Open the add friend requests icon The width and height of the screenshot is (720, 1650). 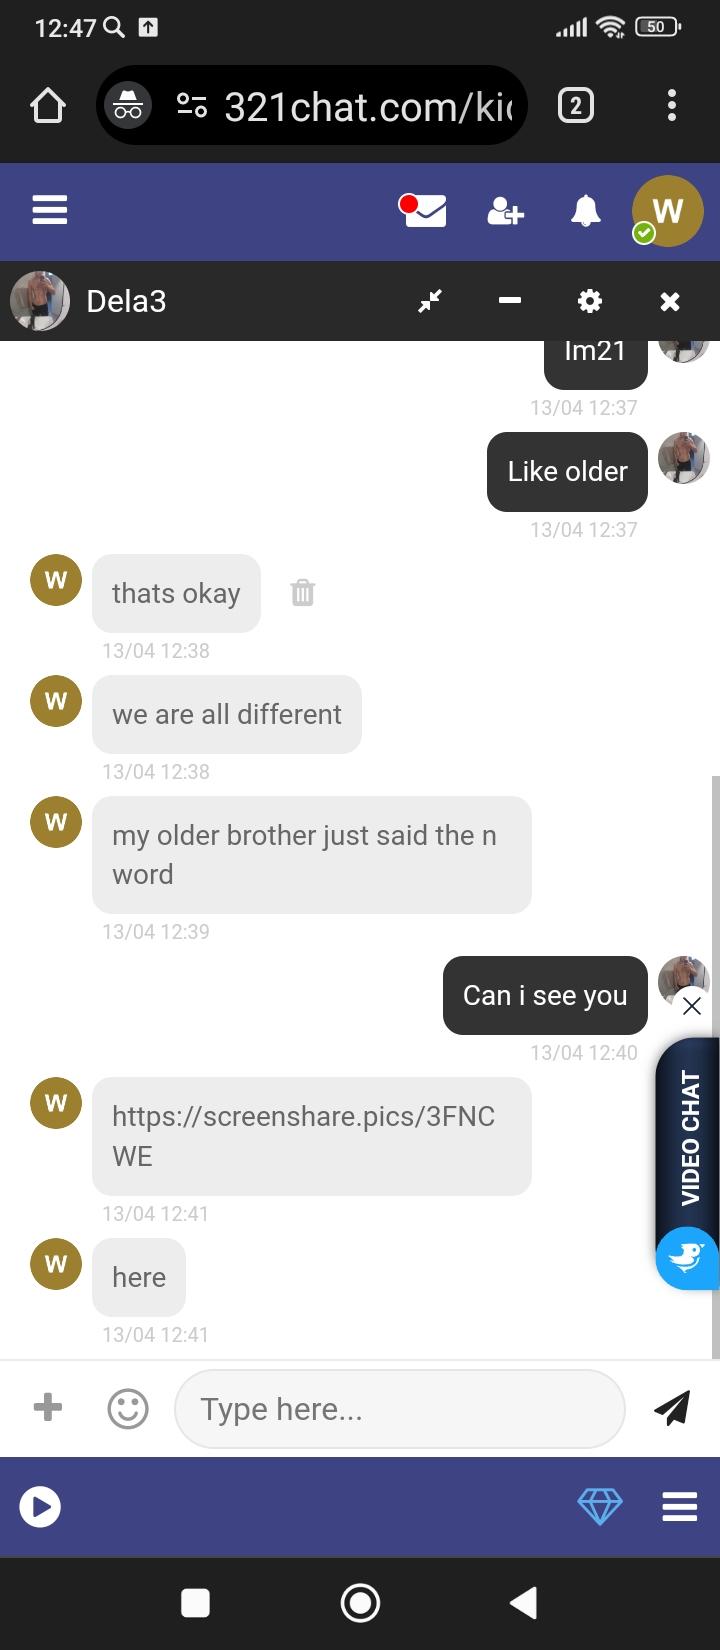tap(505, 211)
